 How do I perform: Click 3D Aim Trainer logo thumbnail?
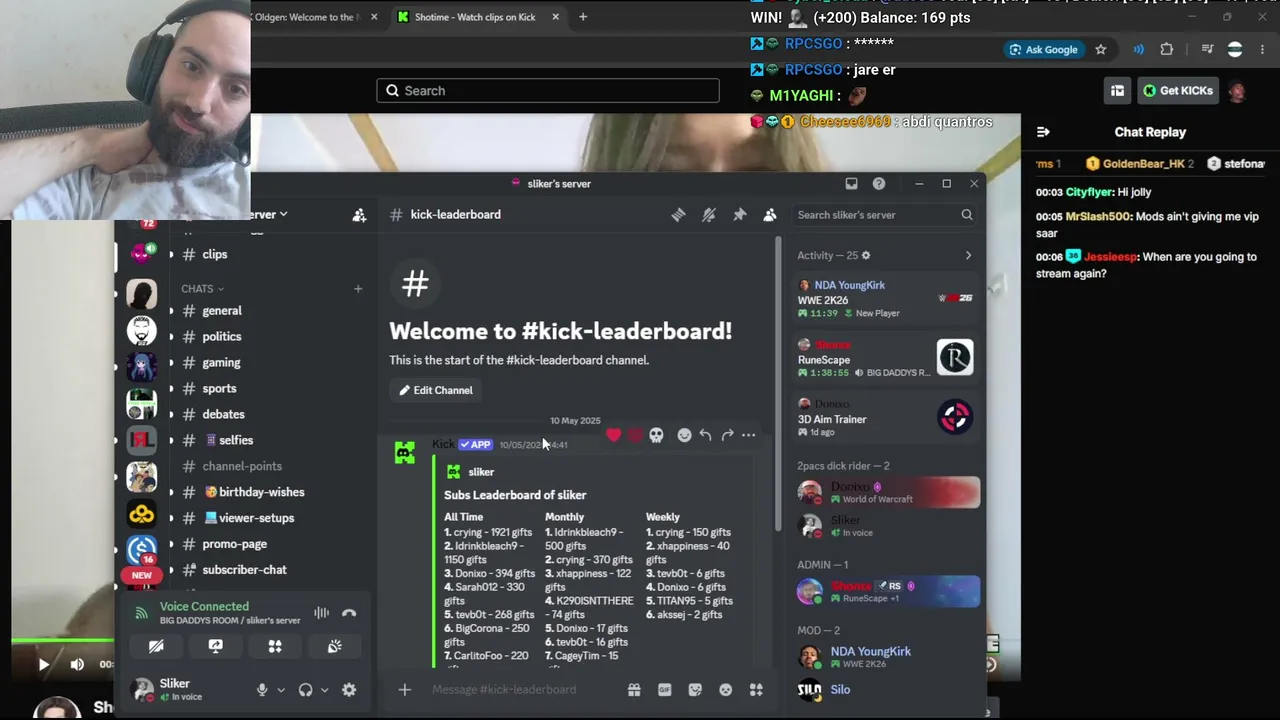coord(955,417)
